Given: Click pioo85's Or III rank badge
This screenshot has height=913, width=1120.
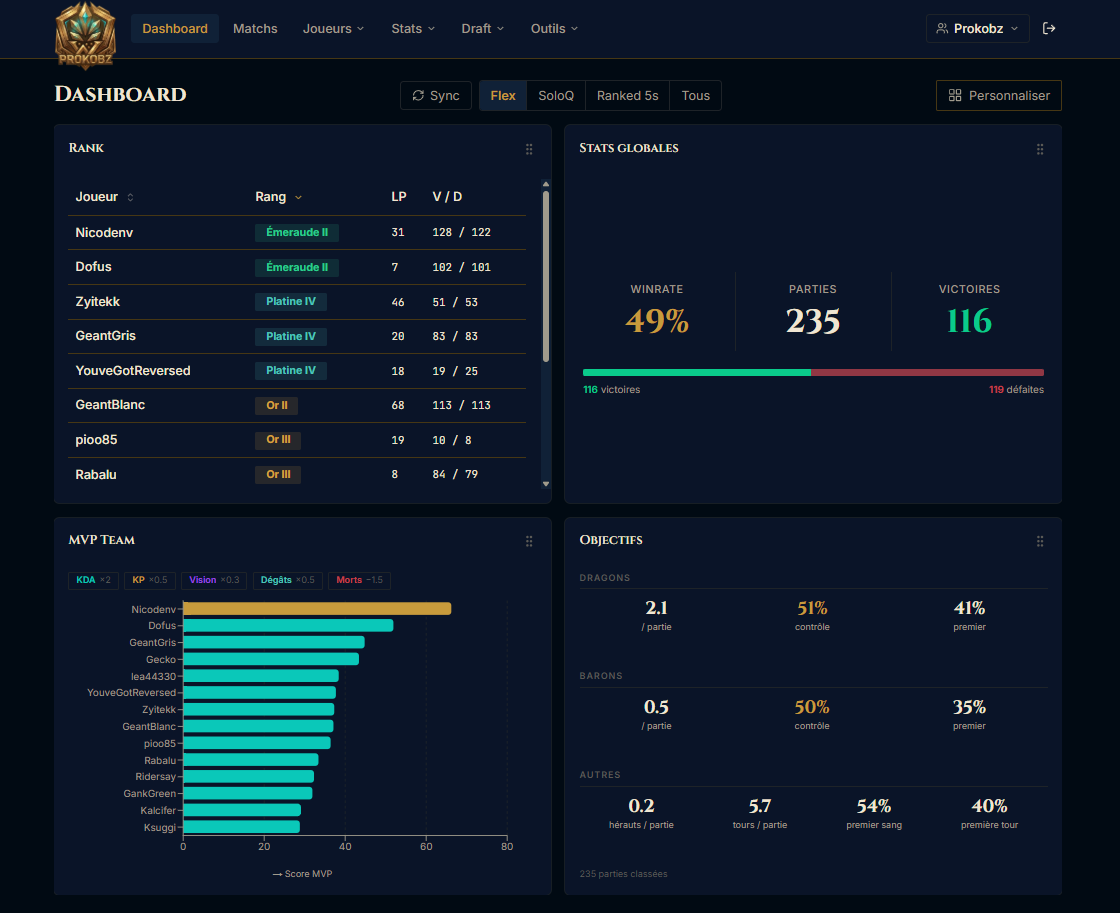Looking at the screenshot, I should (x=278, y=440).
